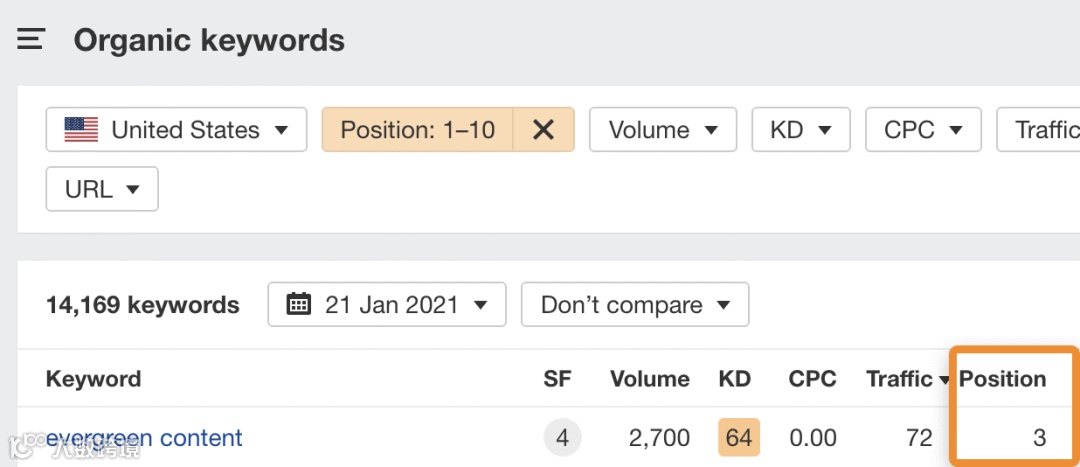1080x467 pixels.
Task: Open the evergreen content keyword link
Action: tap(145, 438)
